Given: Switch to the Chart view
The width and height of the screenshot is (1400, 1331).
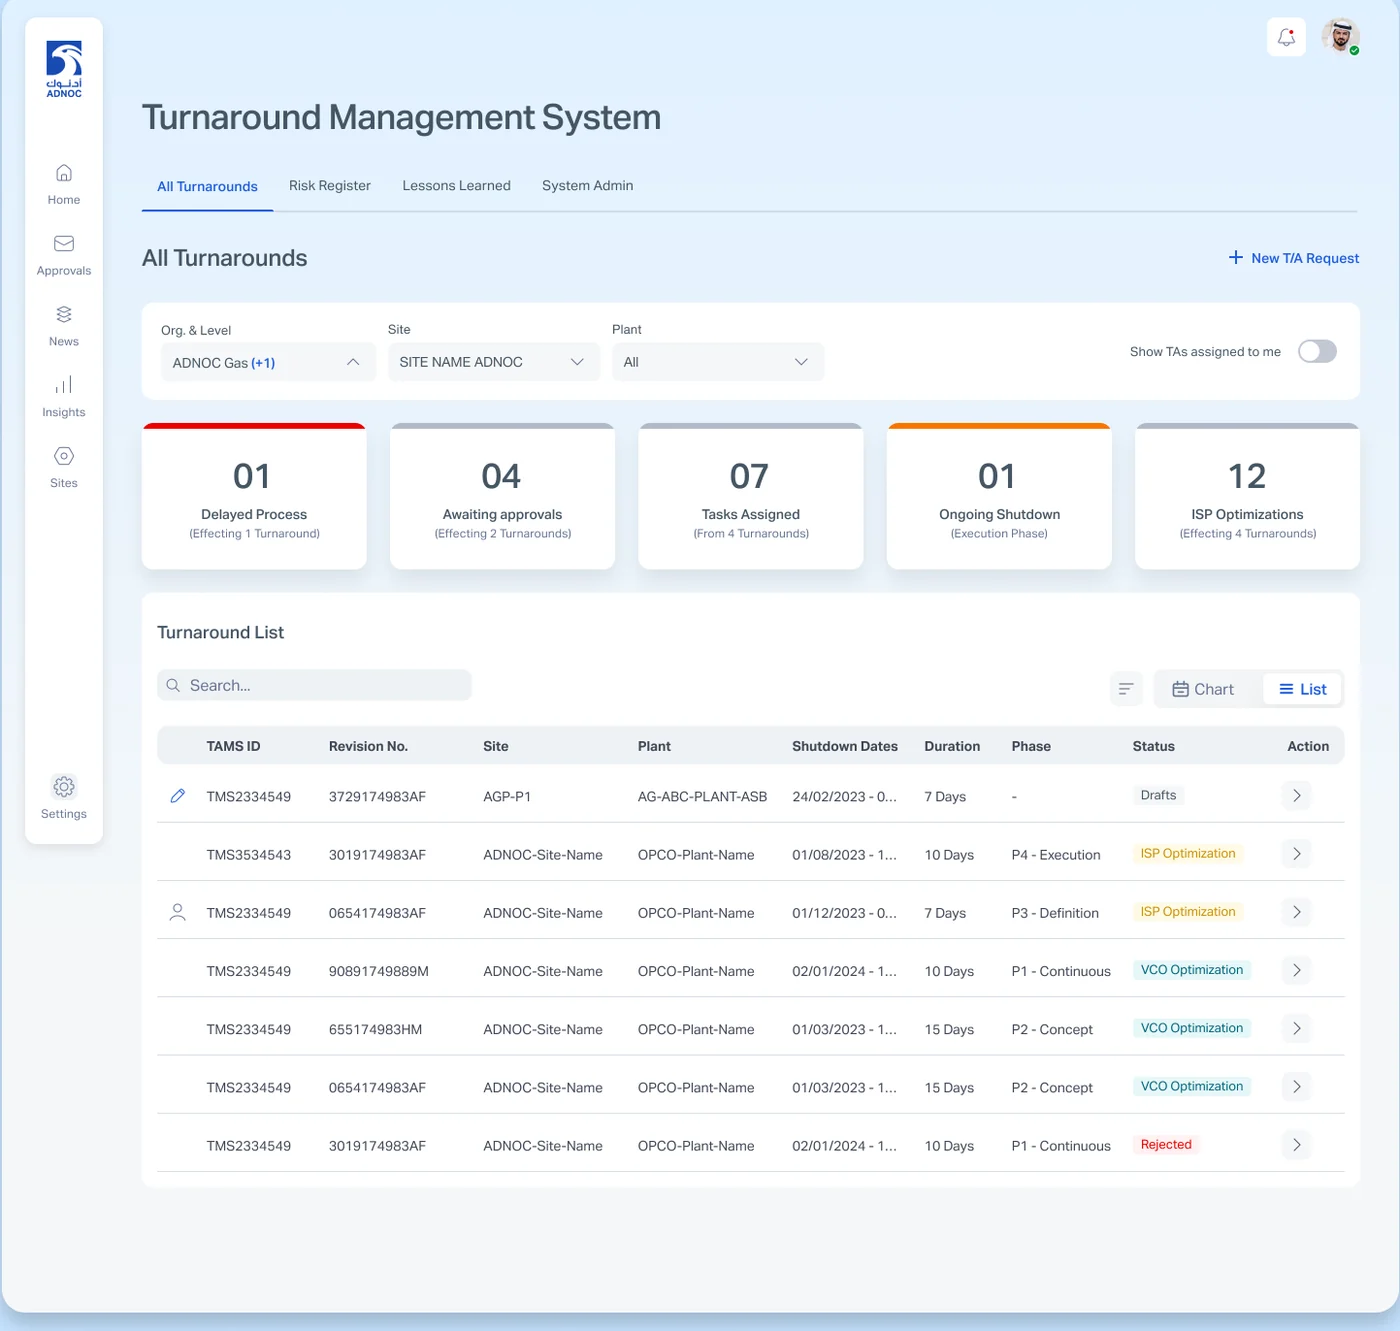Looking at the screenshot, I should pos(1203,689).
